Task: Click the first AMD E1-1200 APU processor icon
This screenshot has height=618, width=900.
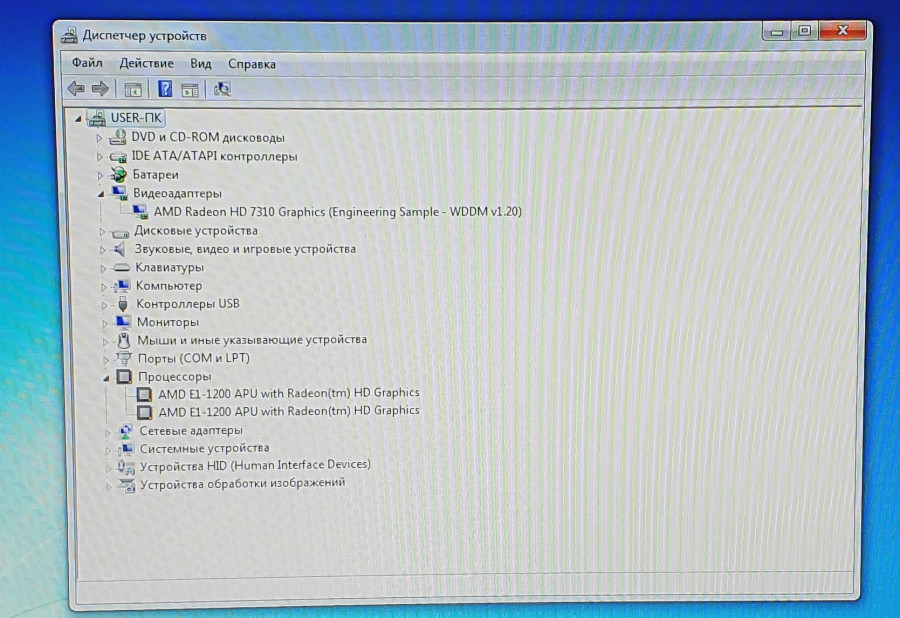Action: point(144,394)
